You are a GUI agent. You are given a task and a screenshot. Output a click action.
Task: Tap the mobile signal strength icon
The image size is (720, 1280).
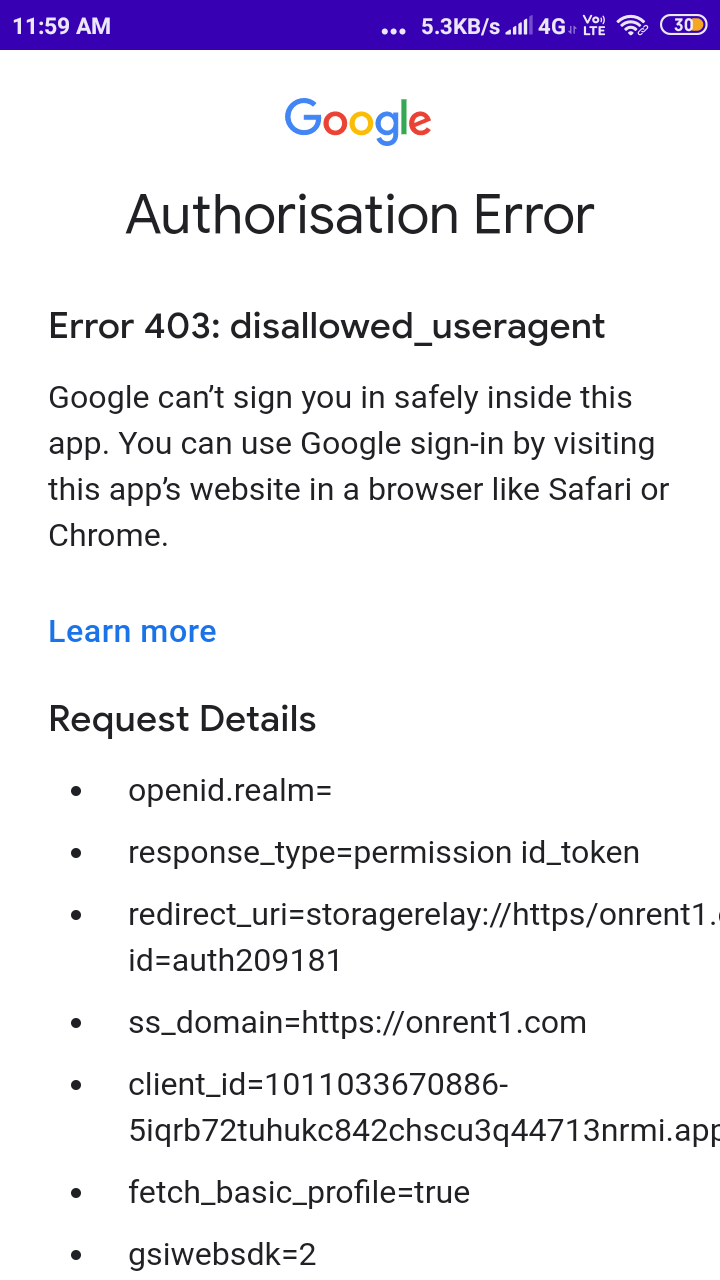(518, 27)
